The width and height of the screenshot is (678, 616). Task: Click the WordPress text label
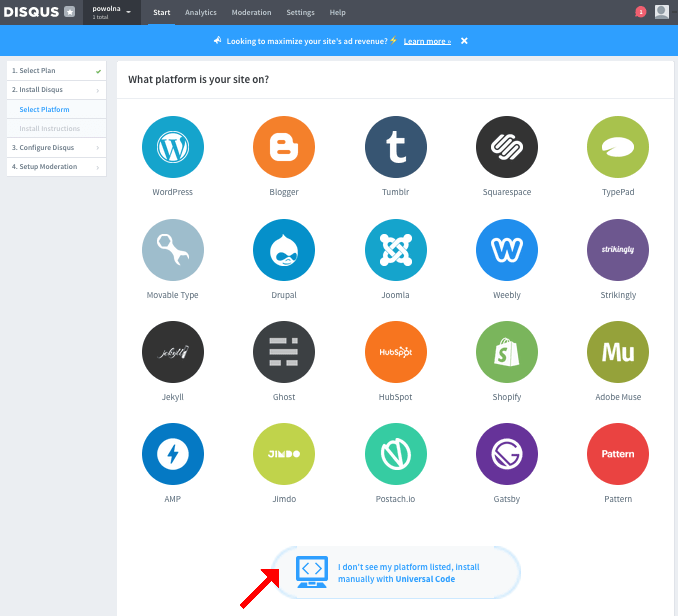pos(173,192)
